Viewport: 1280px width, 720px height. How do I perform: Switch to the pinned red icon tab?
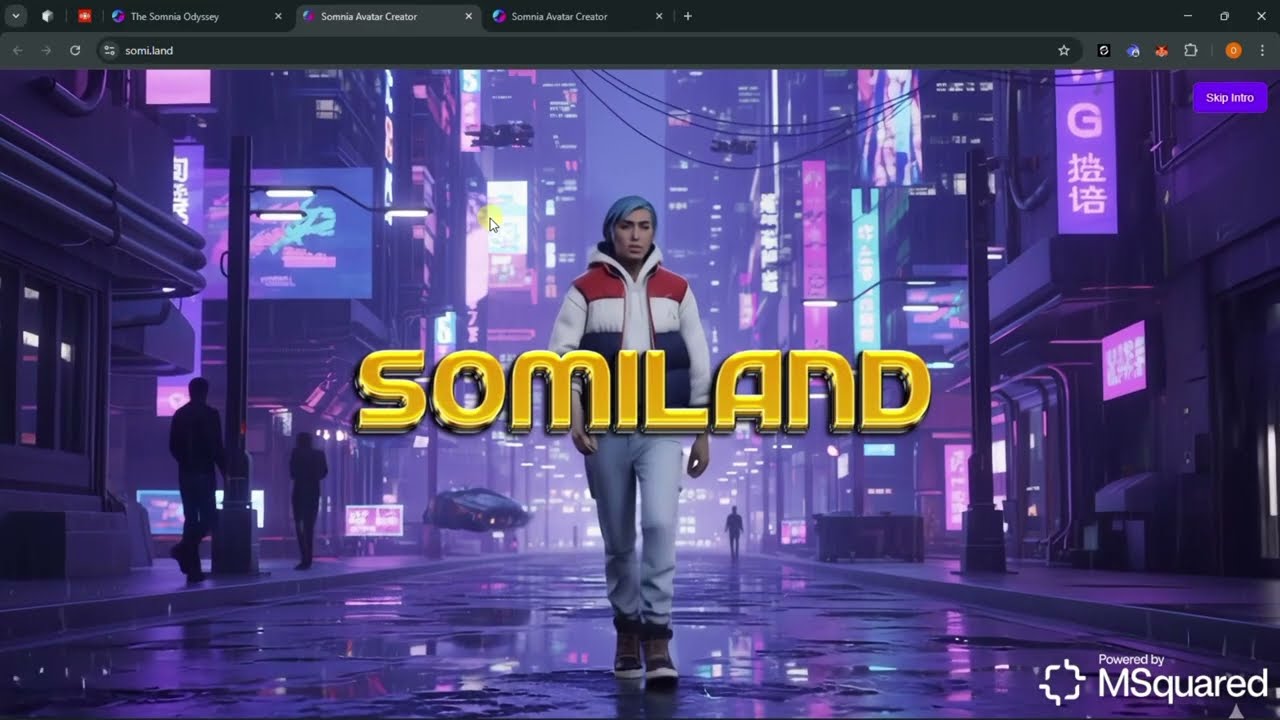point(84,16)
